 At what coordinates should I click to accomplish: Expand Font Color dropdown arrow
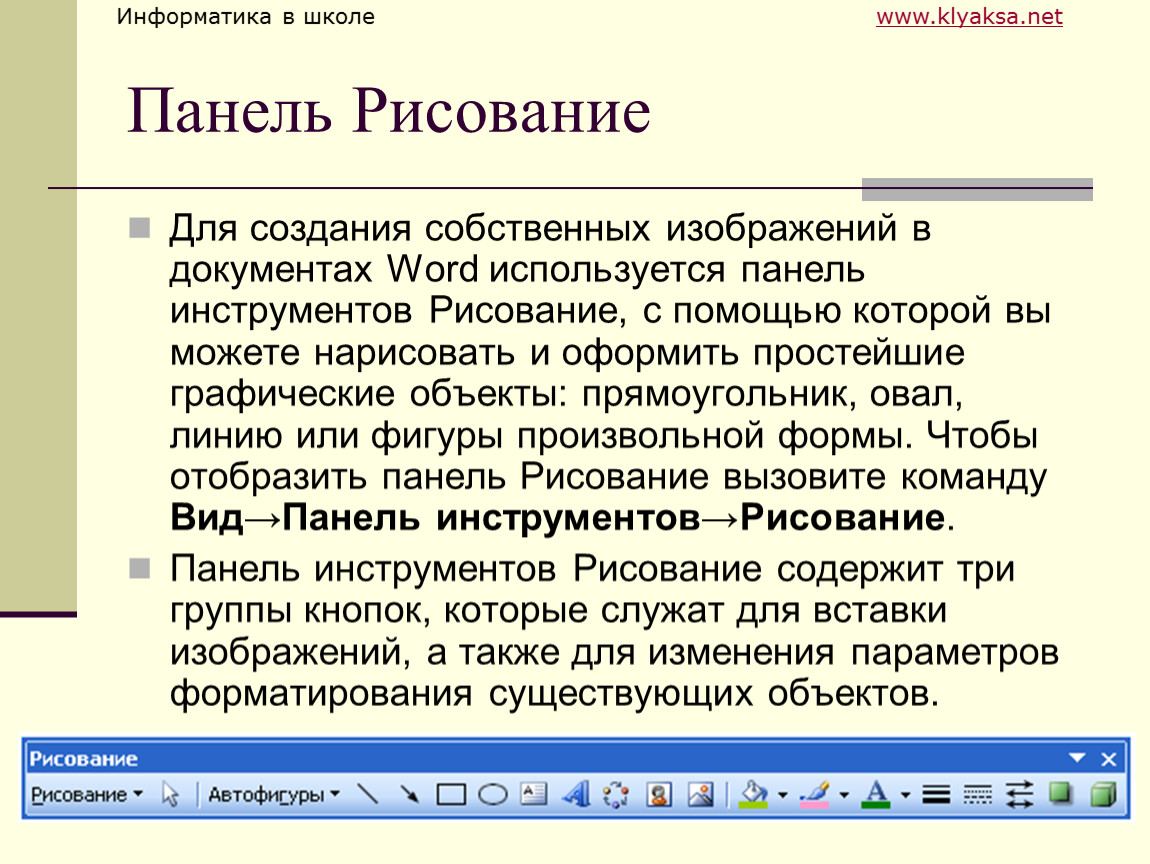(905, 794)
